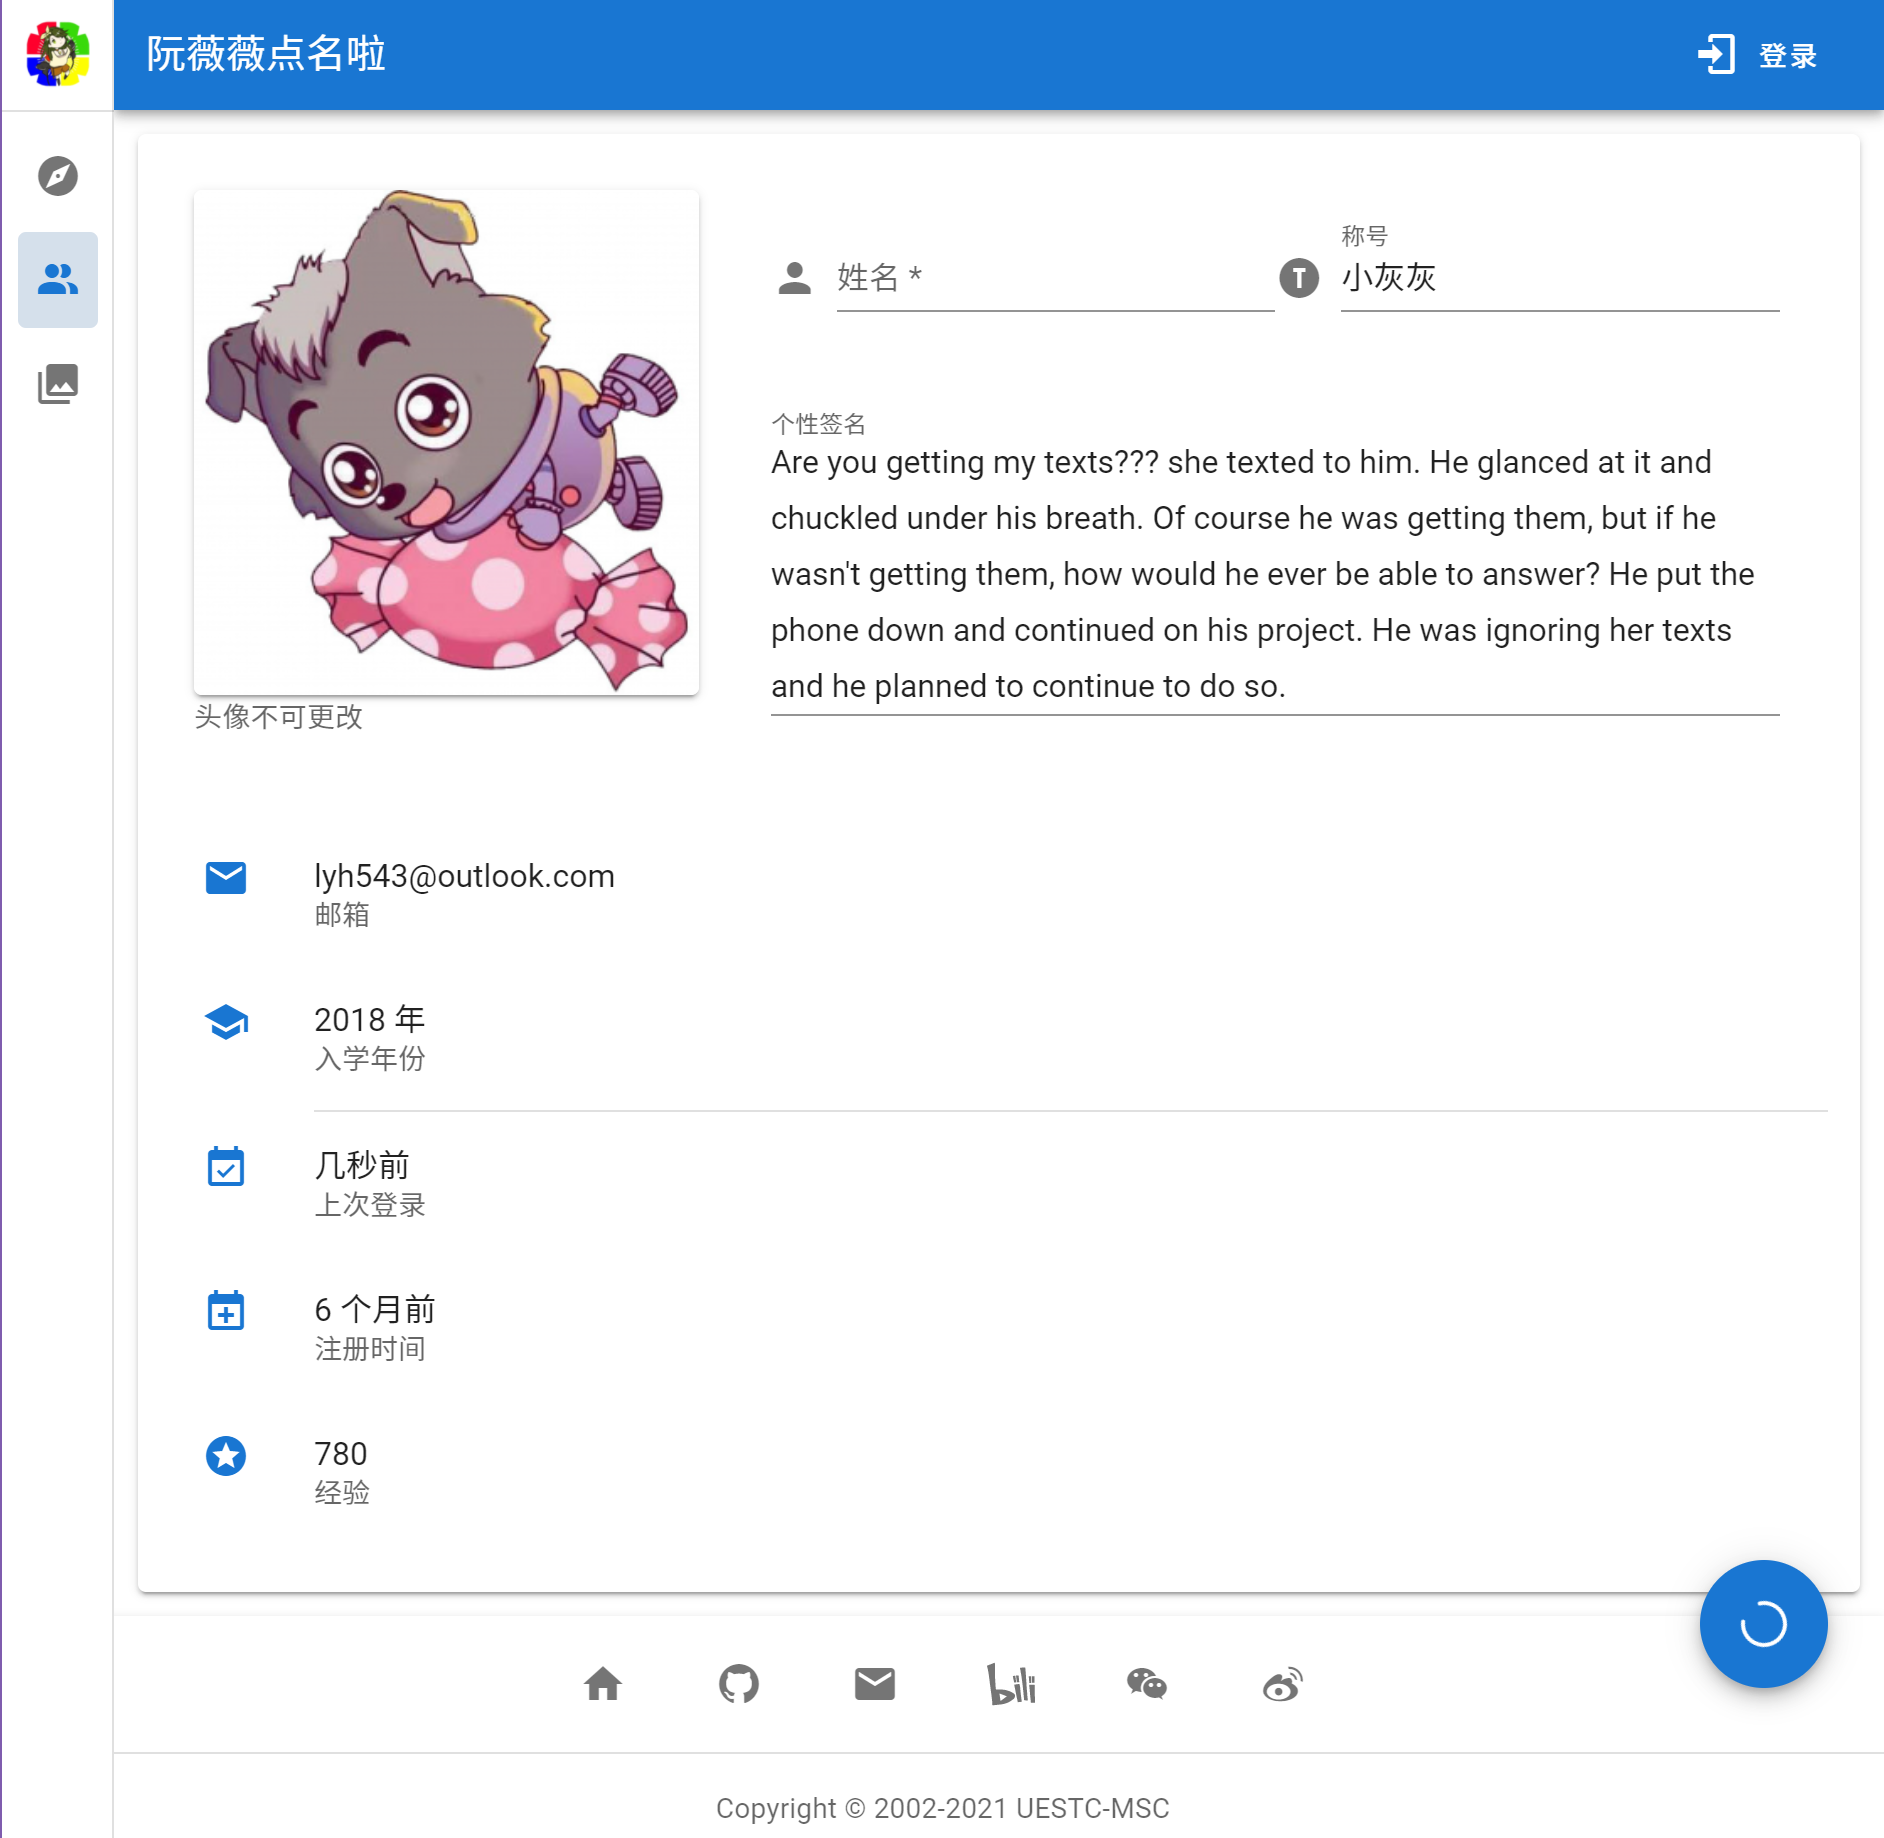Click the cartoon wolf avatar image
This screenshot has width=1884, height=1838.
[446, 442]
